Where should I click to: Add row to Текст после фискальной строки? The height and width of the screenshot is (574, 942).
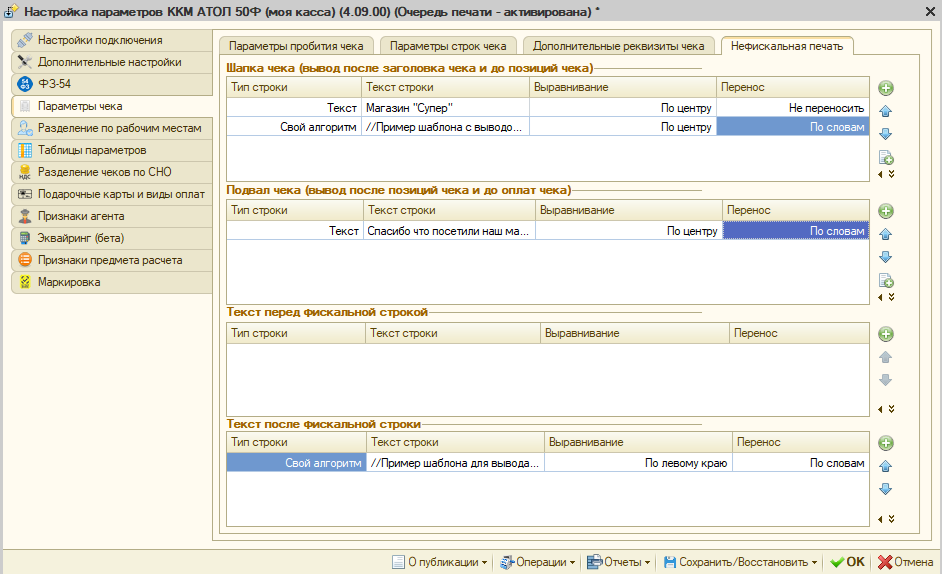pyautogui.click(x=886, y=444)
